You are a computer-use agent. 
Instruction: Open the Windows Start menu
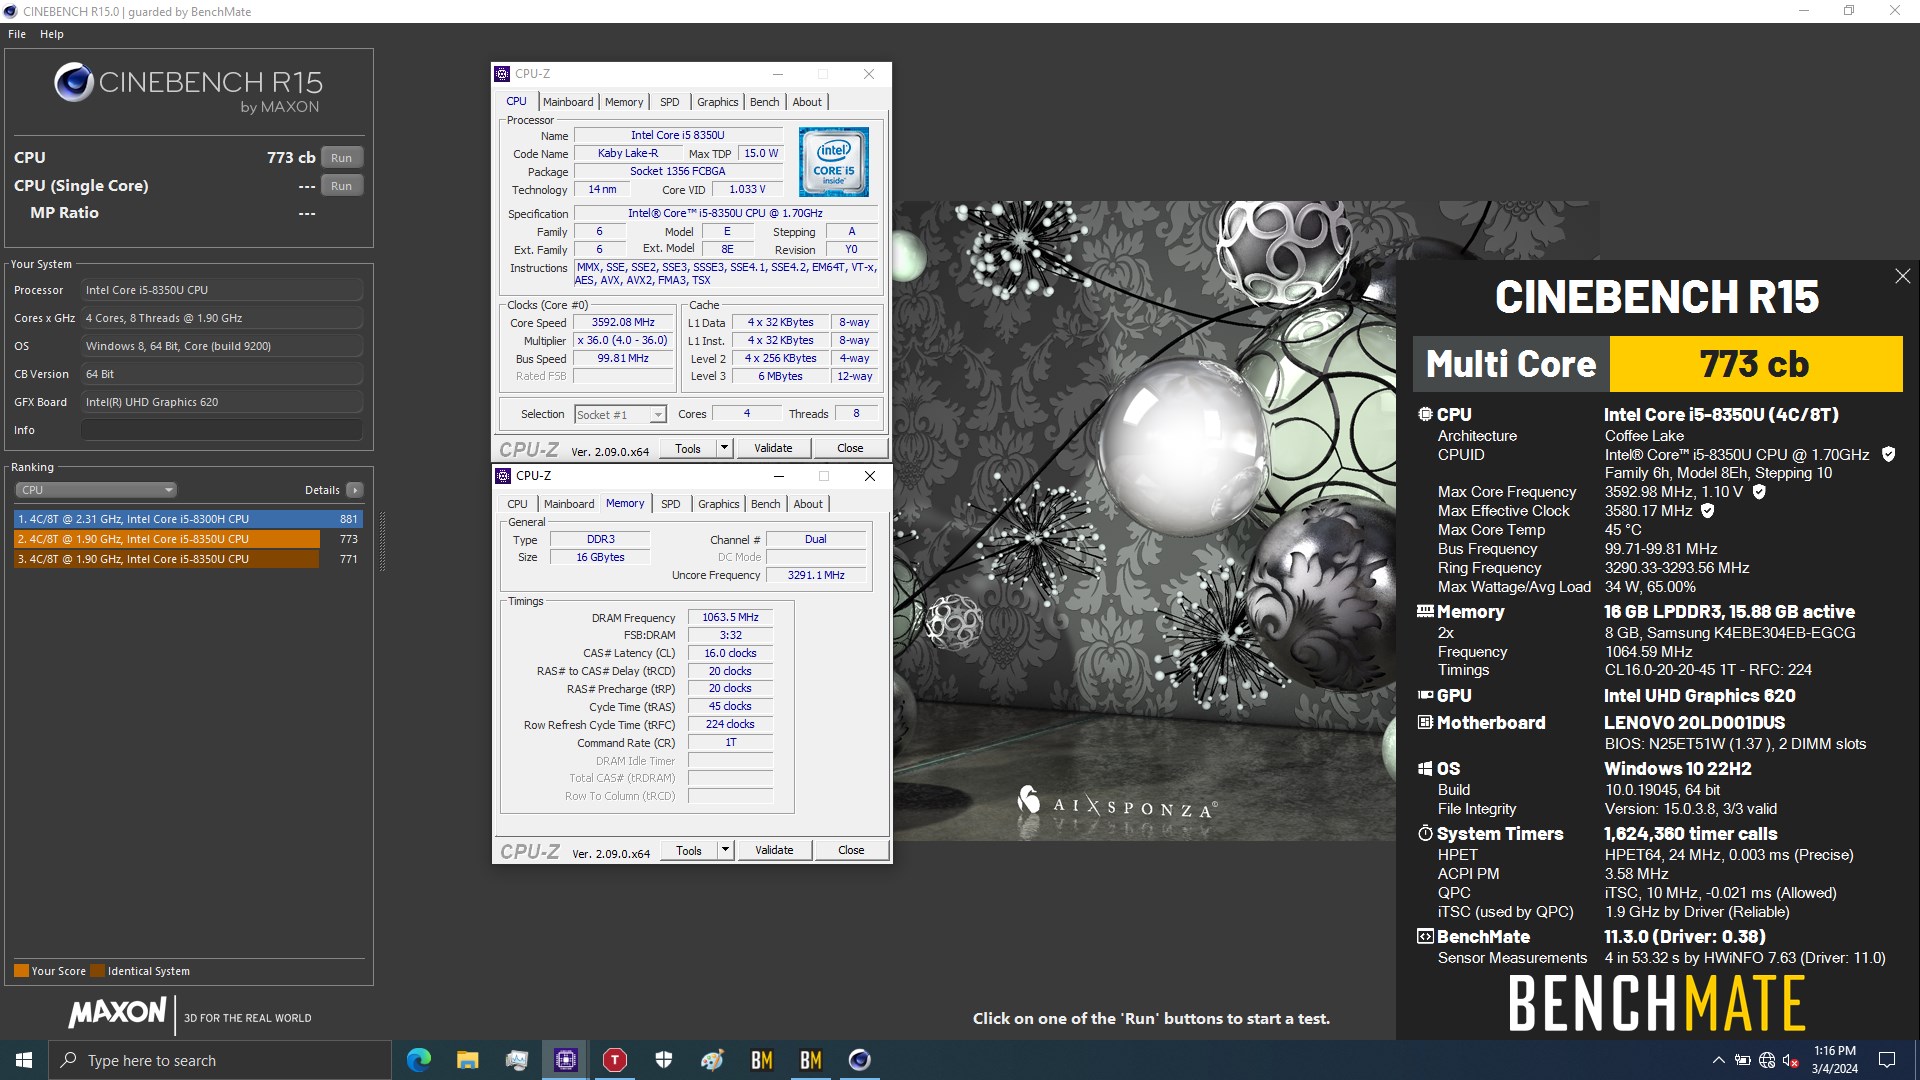pos(24,1060)
